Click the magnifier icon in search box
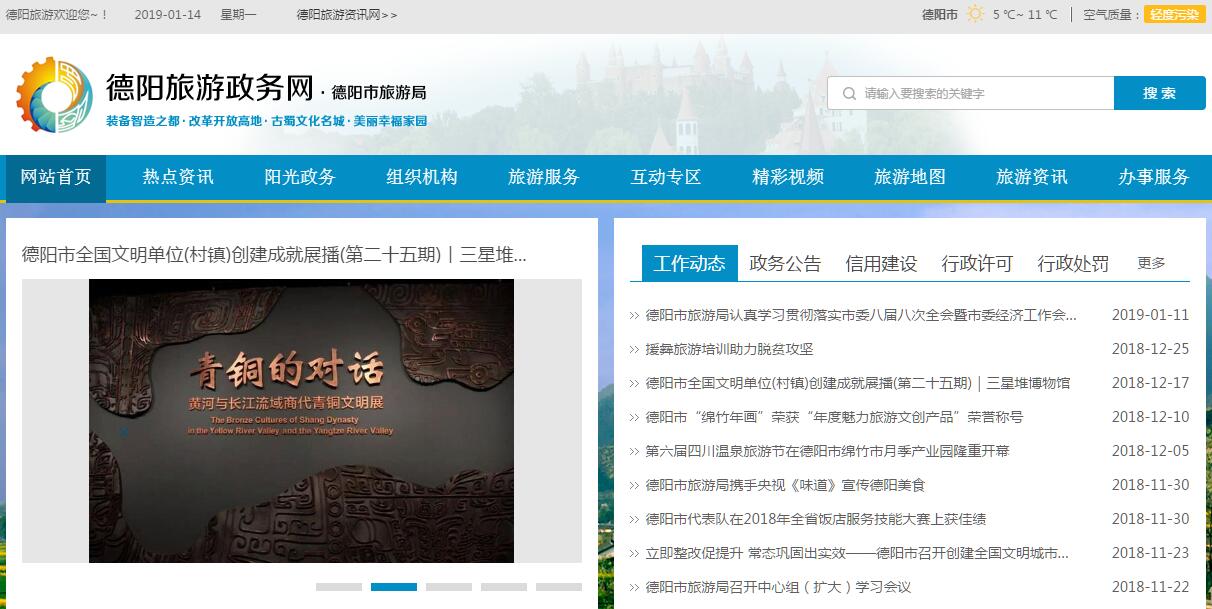This screenshot has width=1212, height=609. [x=849, y=93]
